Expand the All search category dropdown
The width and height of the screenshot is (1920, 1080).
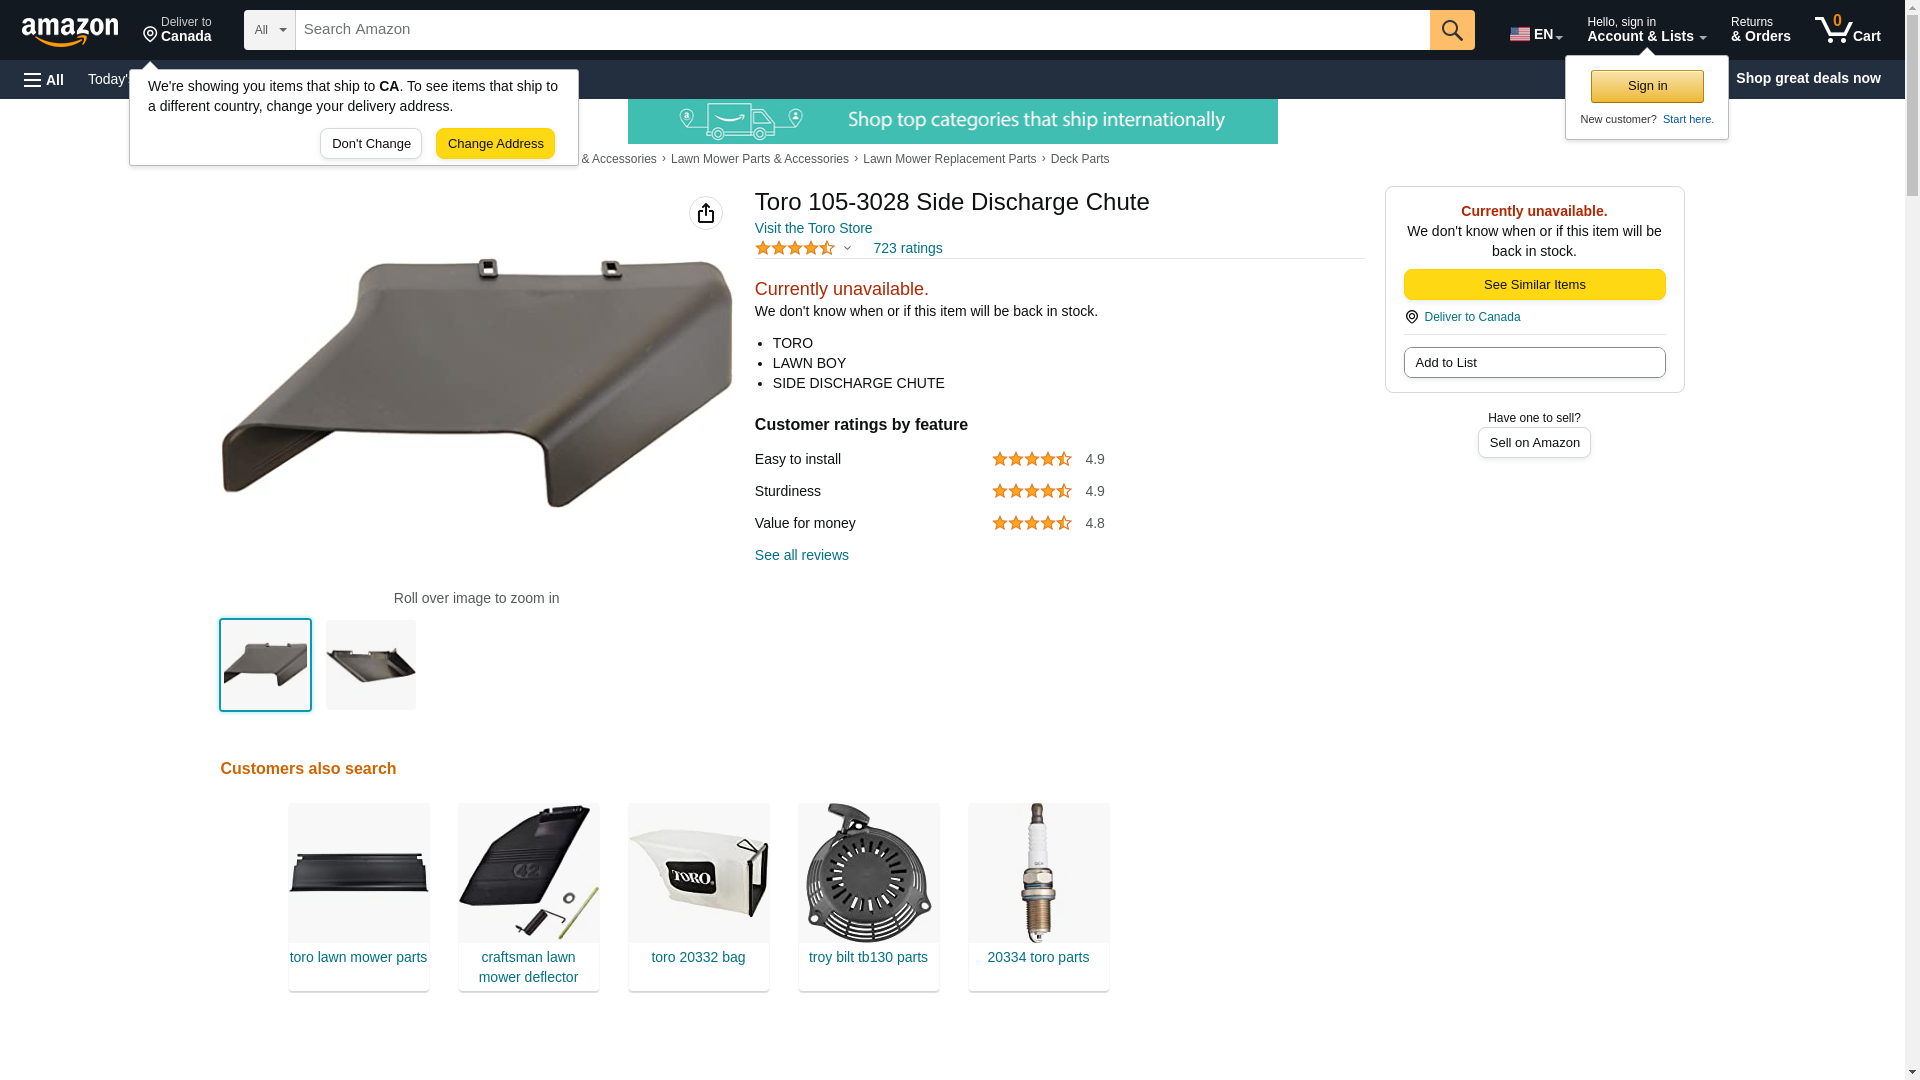pos(270,30)
